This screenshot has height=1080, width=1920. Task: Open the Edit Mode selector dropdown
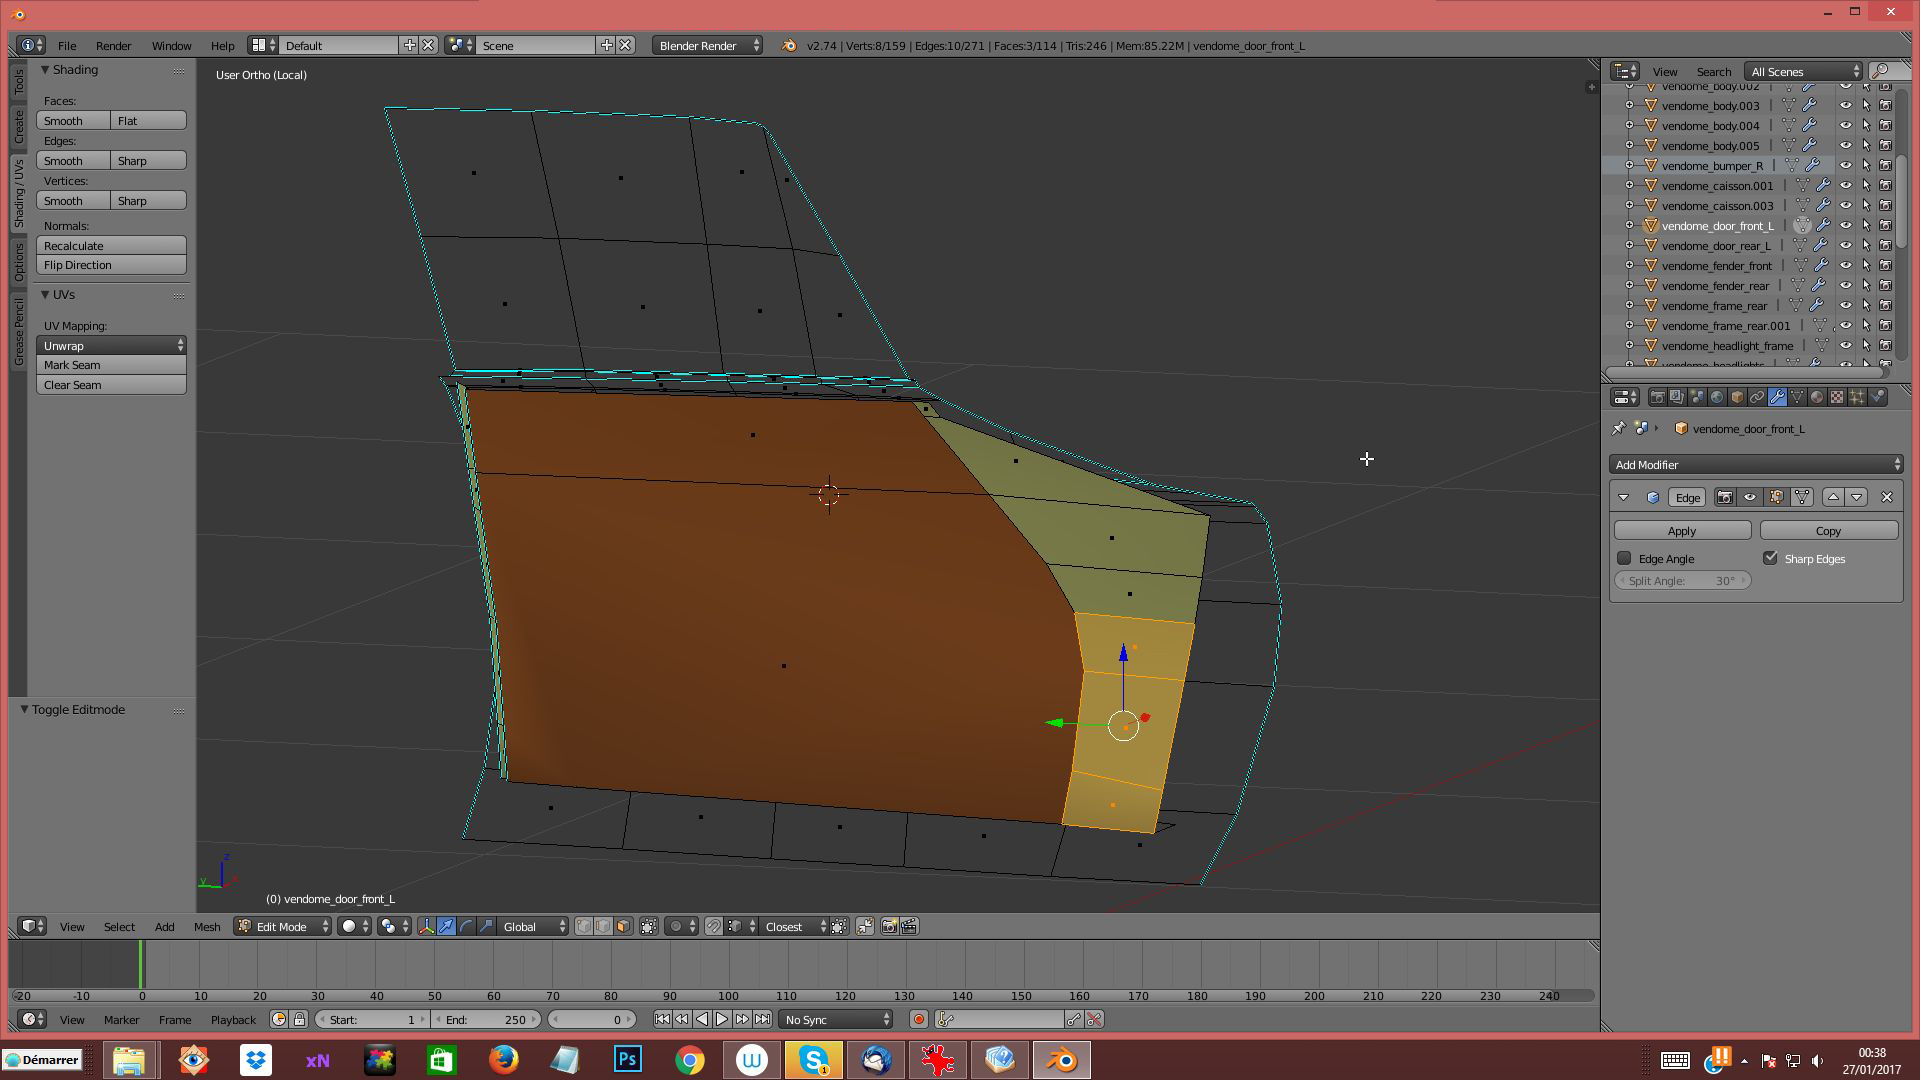coord(283,926)
